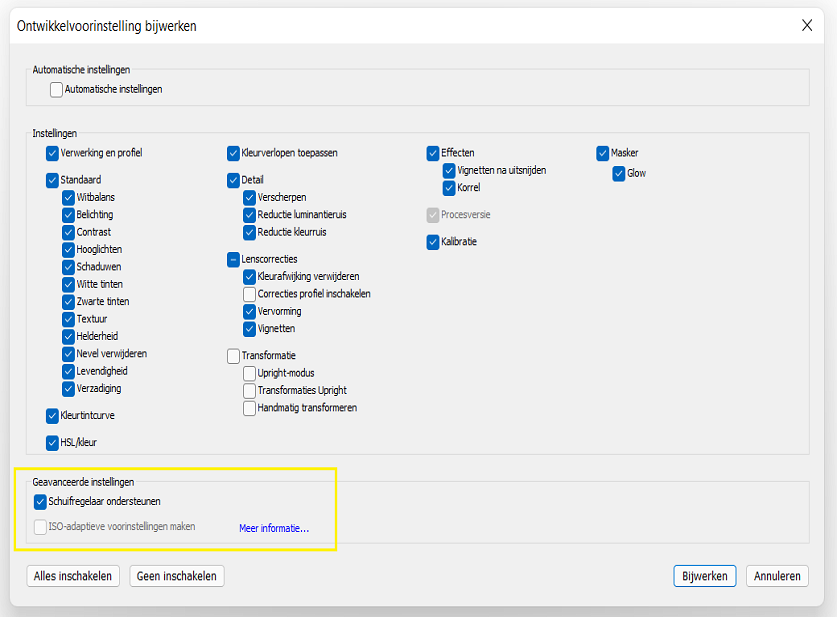Uncheck the HSL/kleur checkbox

click(52, 442)
